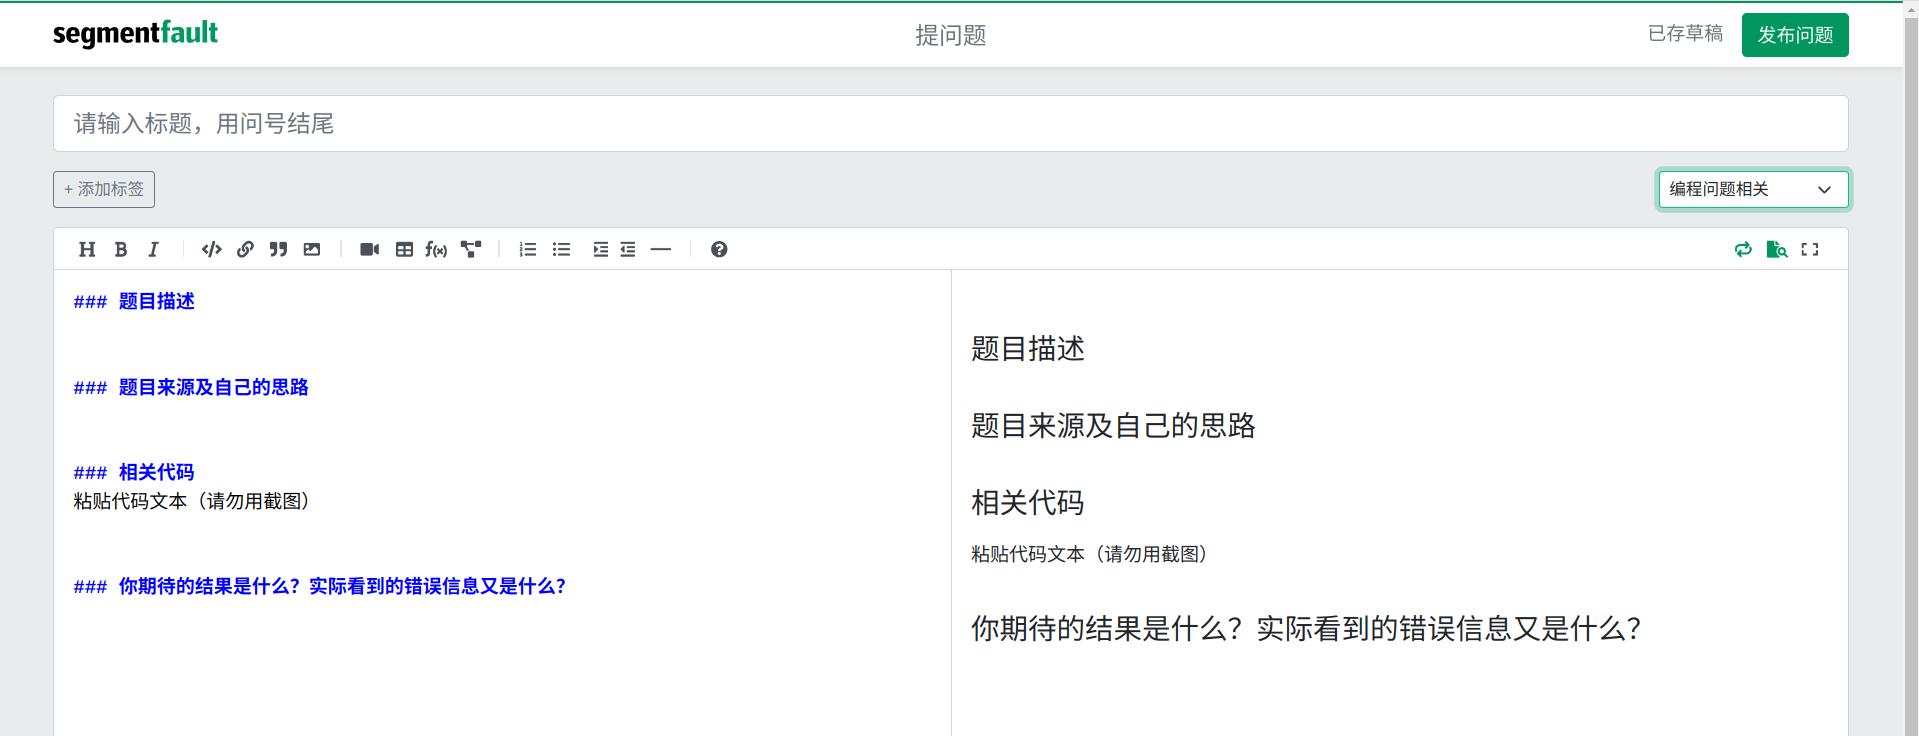Increase indent using the indent icon
This screenshot has width=1919, height=736.
point(600,249)
